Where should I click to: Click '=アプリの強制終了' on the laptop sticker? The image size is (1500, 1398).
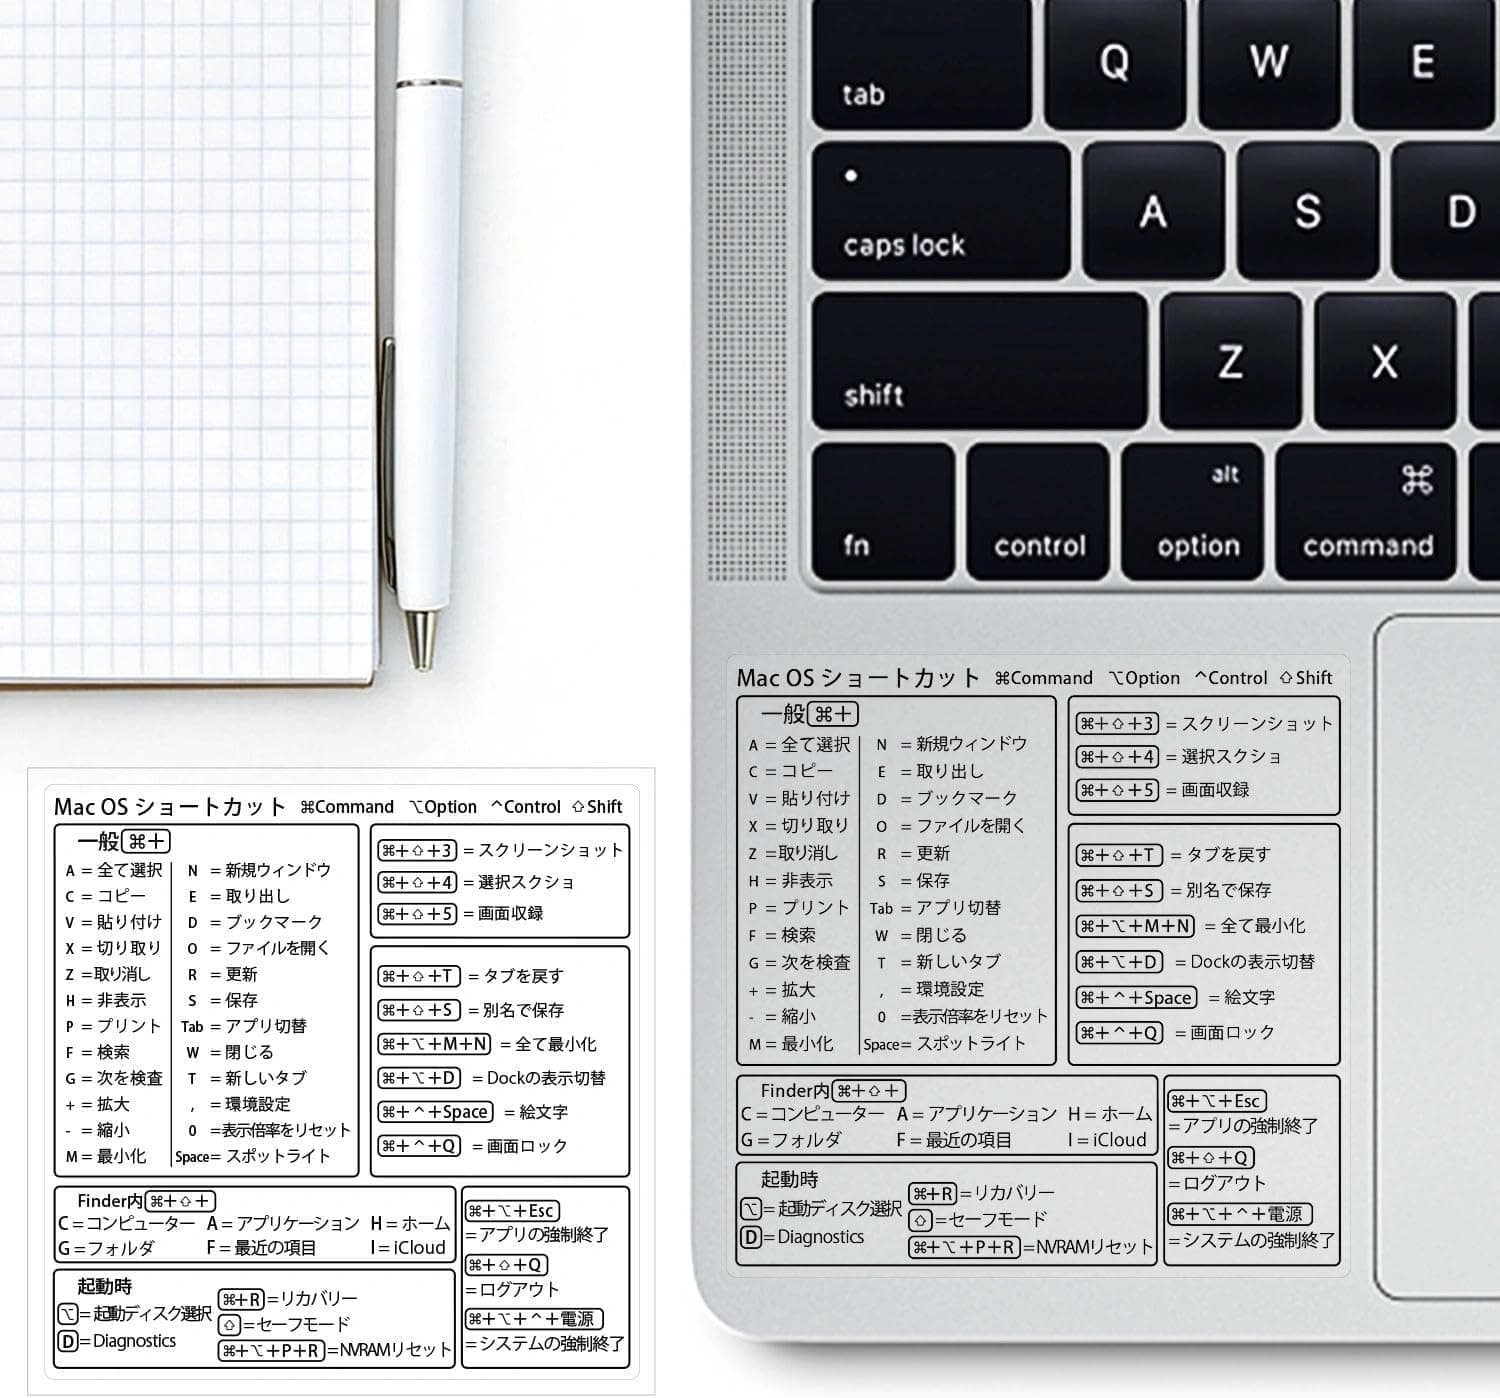1243,1126
